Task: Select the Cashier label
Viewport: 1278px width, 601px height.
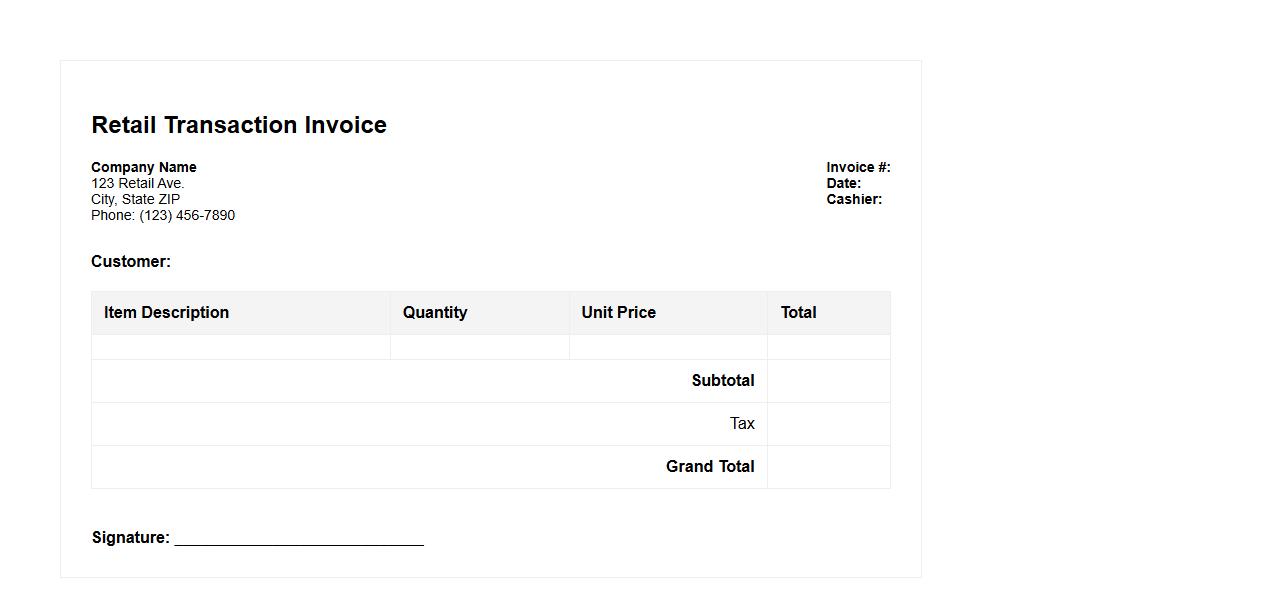Action: (x=854, y=199)
